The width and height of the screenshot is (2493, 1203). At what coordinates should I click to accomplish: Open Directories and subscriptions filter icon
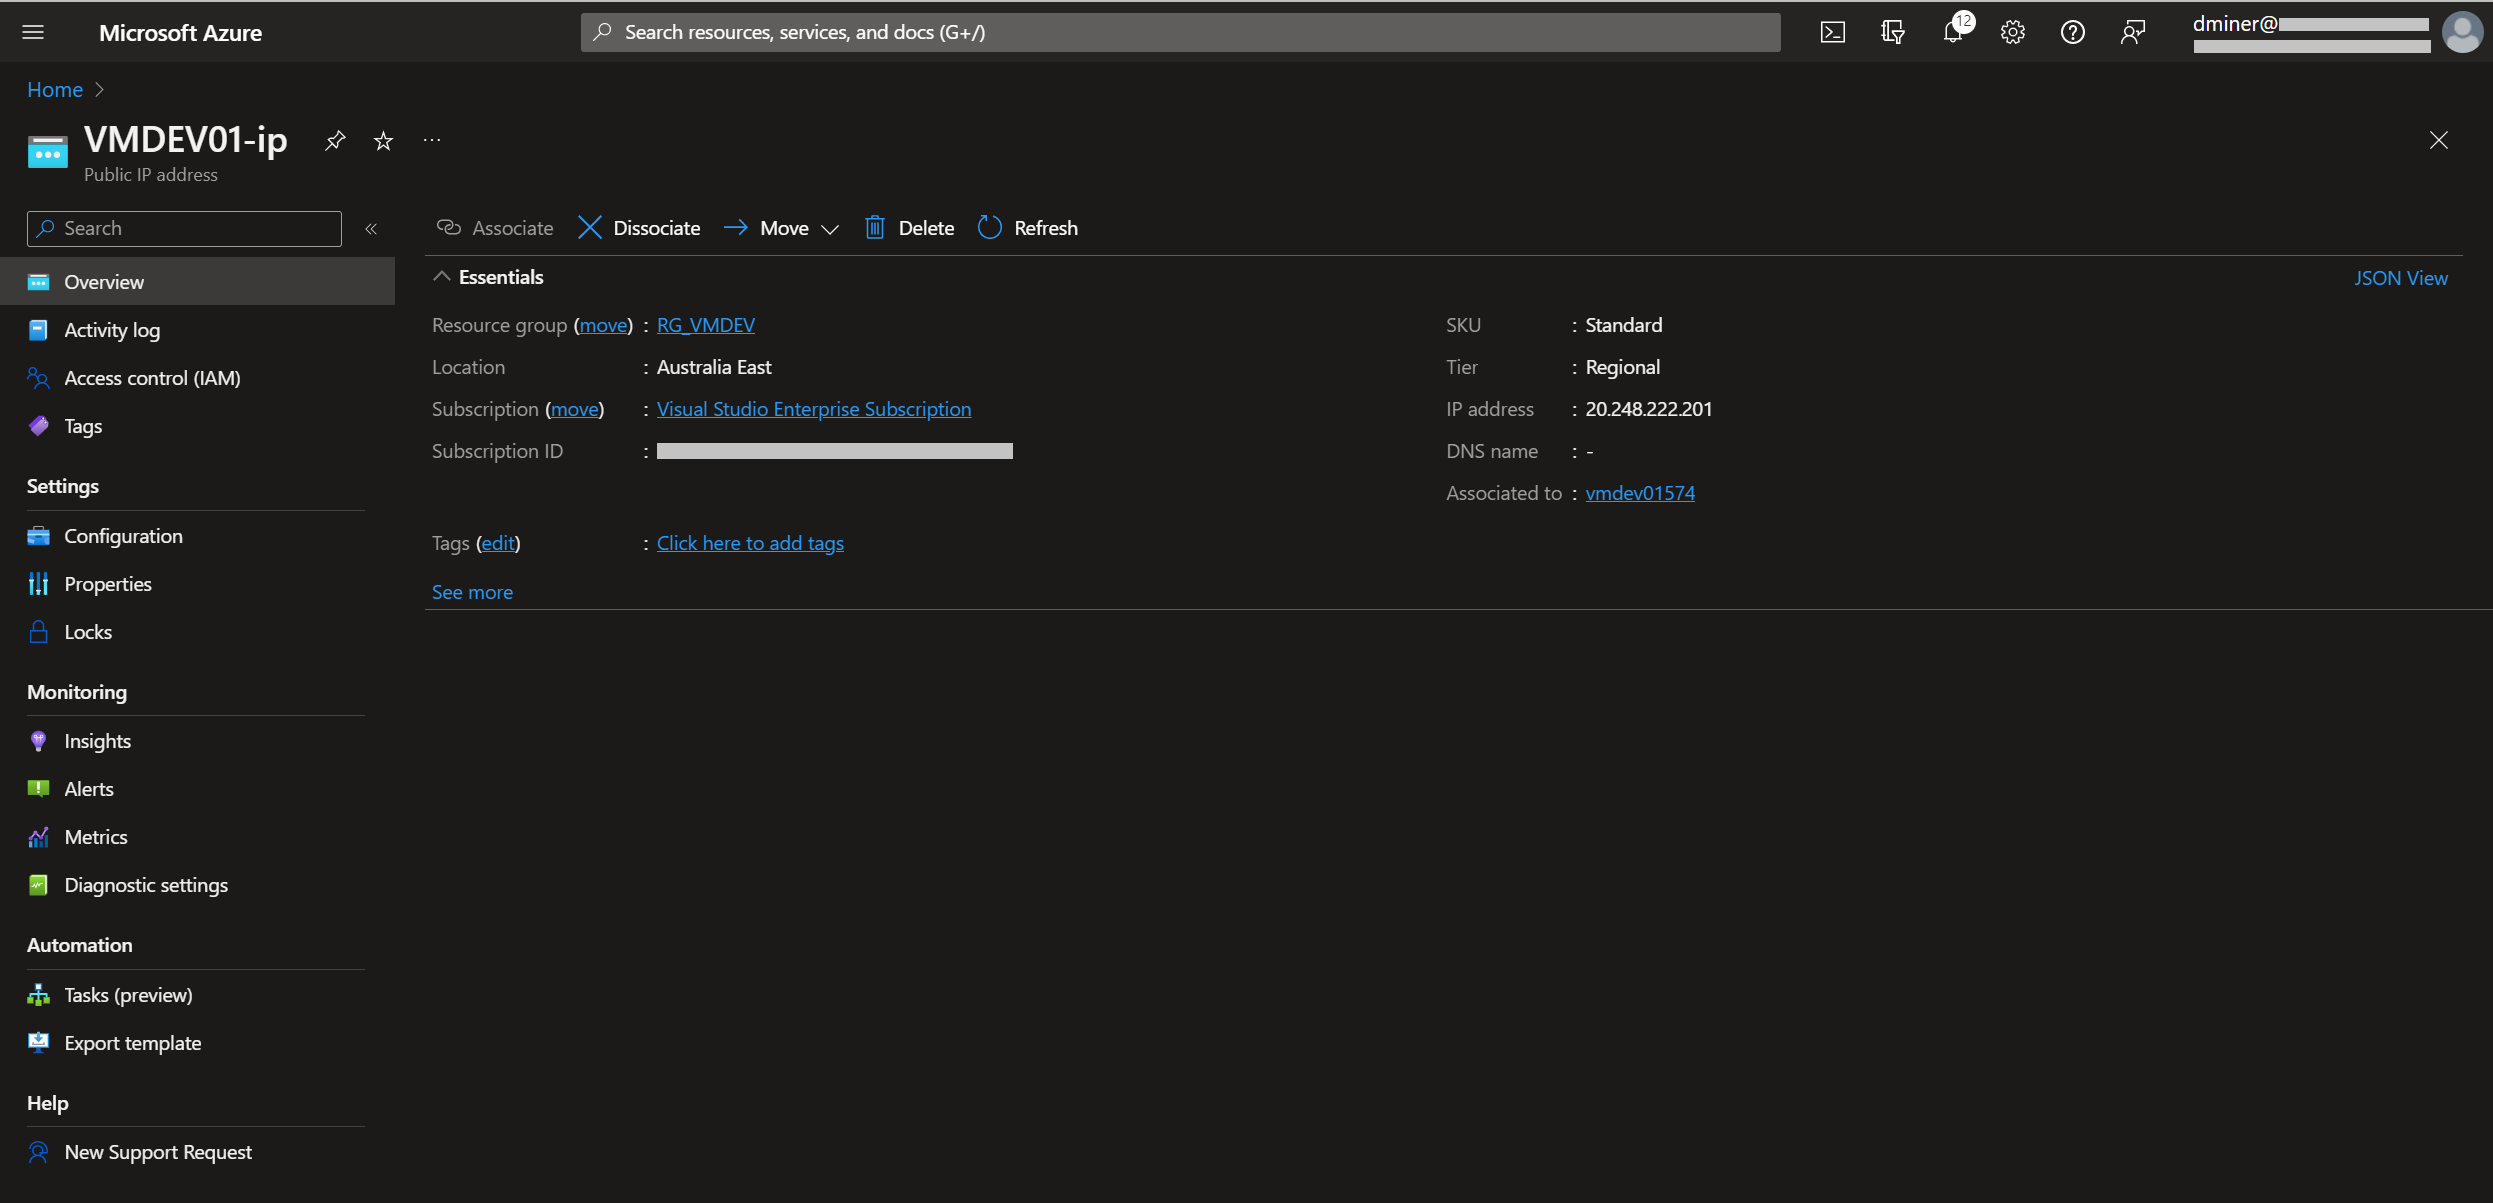coord(1892,32)
